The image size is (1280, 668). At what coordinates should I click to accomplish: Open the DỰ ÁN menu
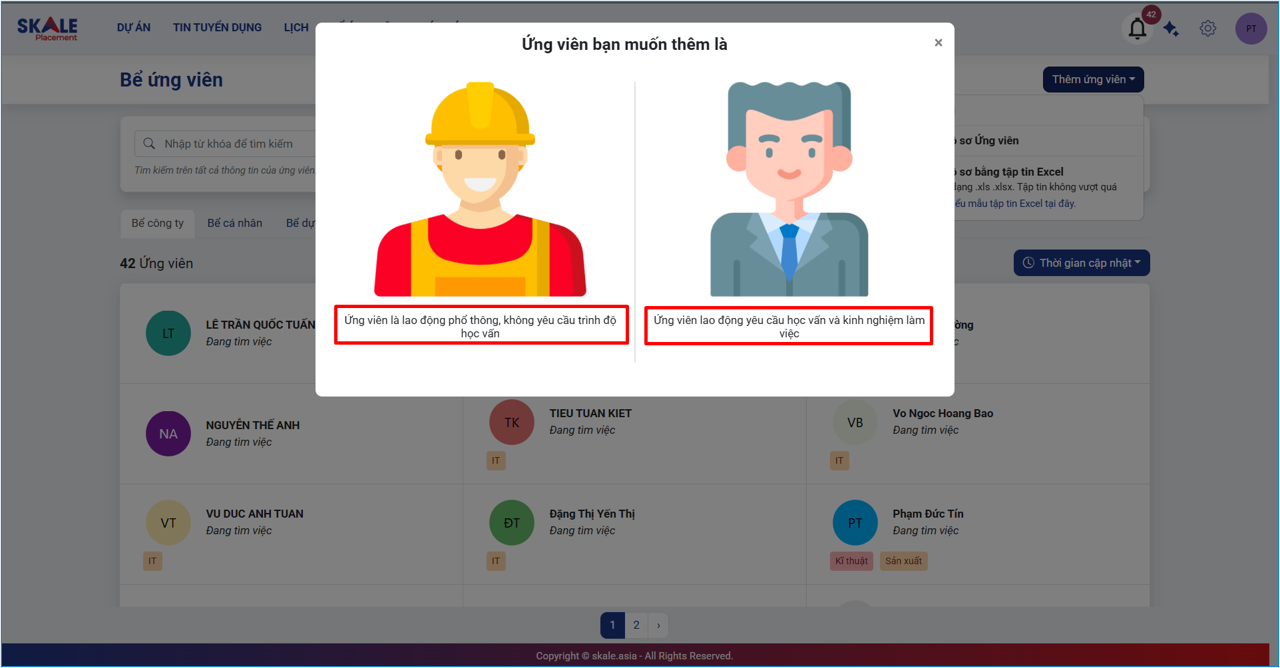(134, 28)
